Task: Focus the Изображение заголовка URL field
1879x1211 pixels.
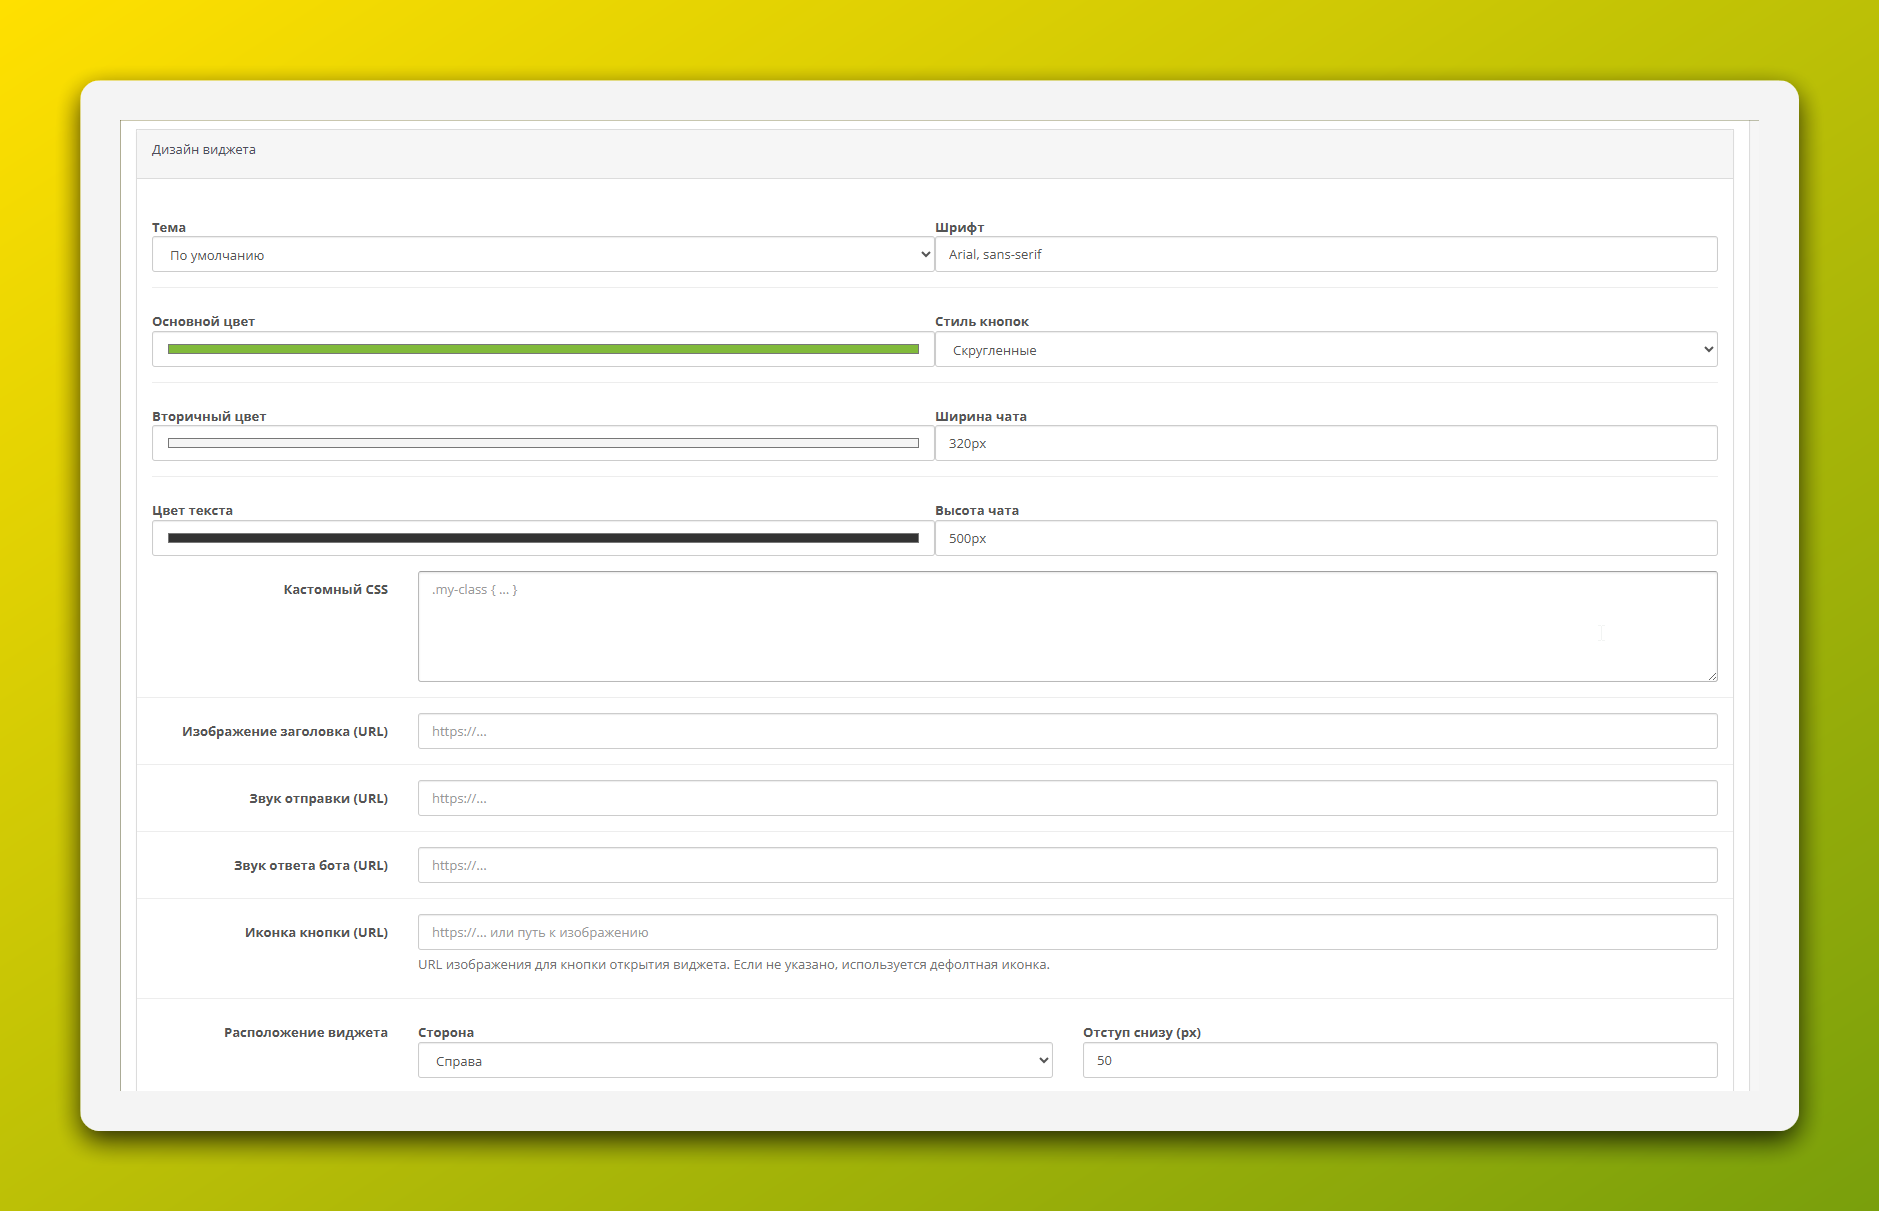Action: (1066, 731)
